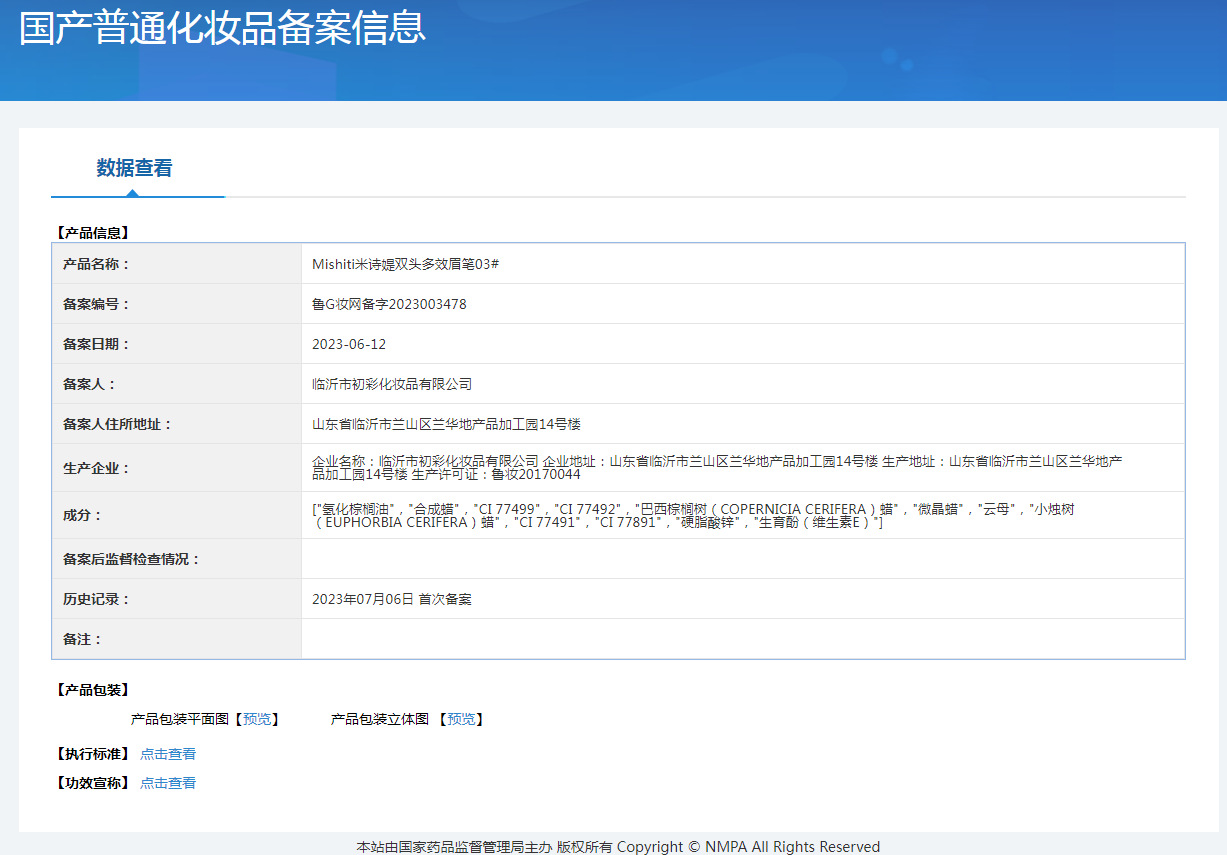The width and height of the screenshot is (1227, 855).
Task: Click the empty 备案后监督检查情况 value cell
Action: [x=742, y=559]
